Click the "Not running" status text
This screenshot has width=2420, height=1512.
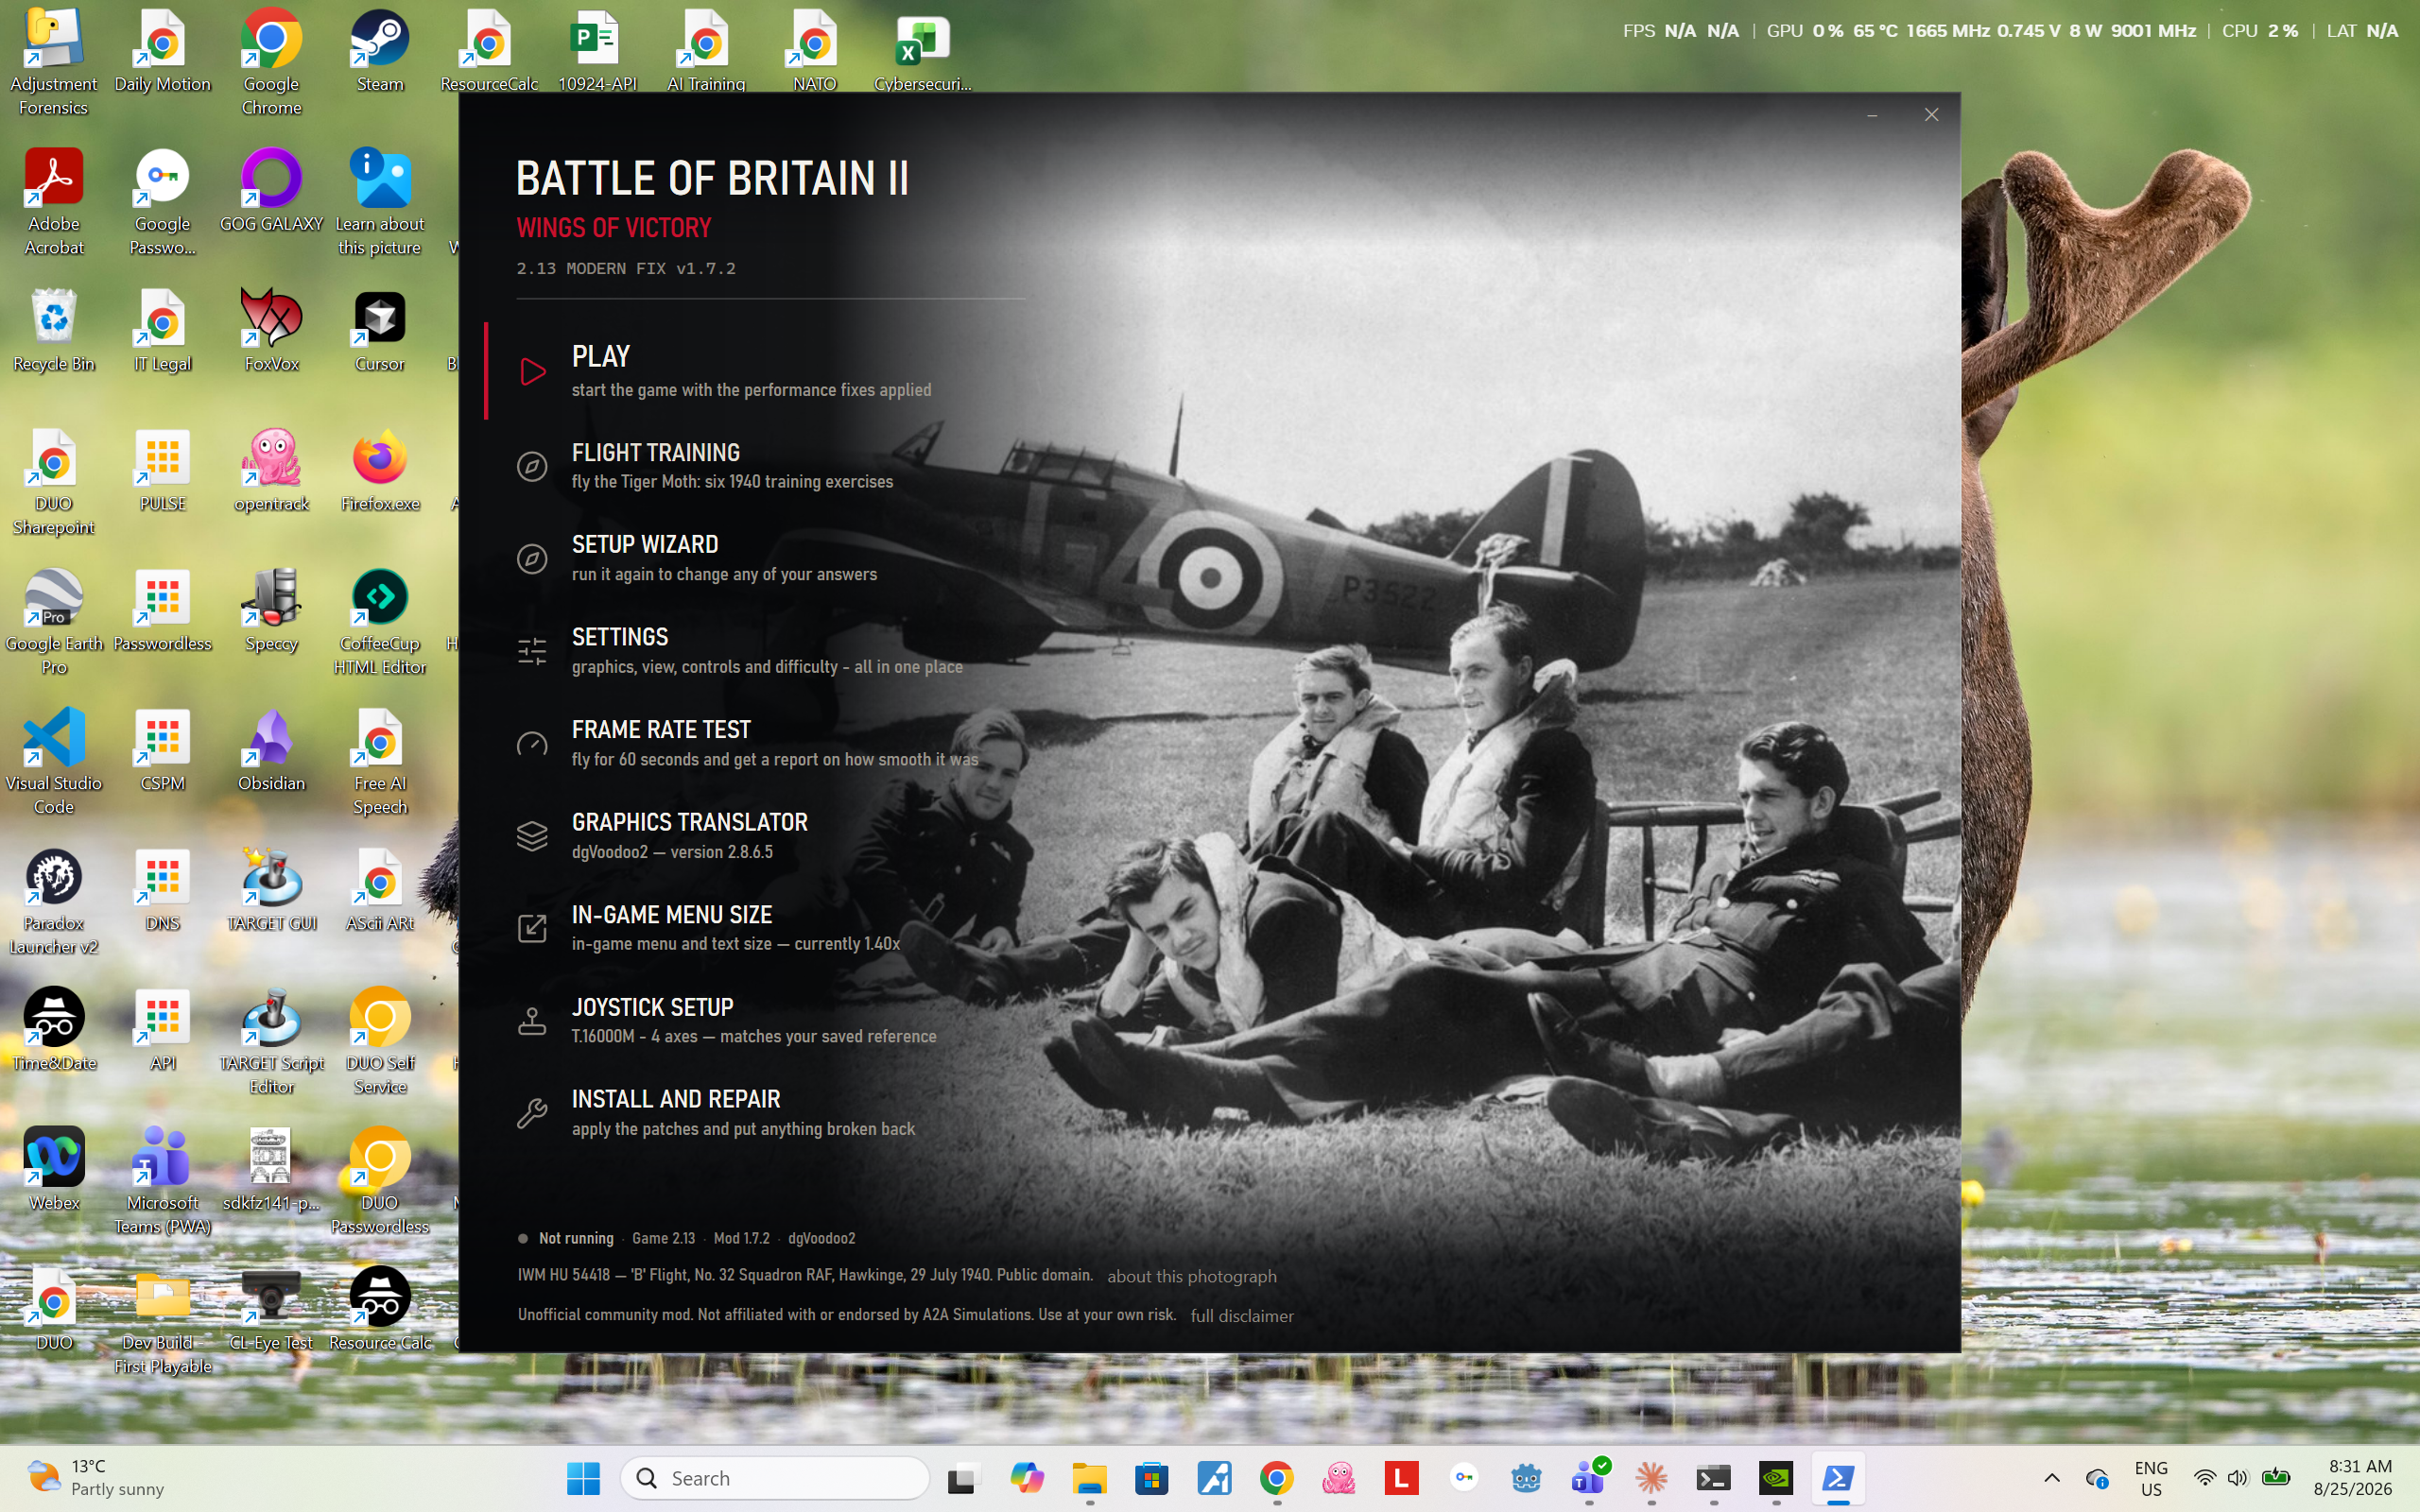[576, 1238]
